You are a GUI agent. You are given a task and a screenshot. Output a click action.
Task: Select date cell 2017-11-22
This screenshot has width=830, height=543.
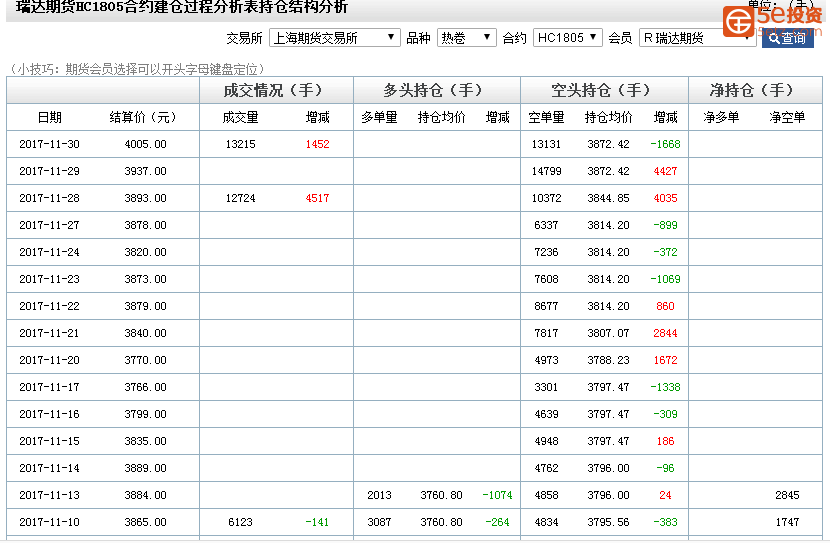pyautogui.click(x=49, y=306)
